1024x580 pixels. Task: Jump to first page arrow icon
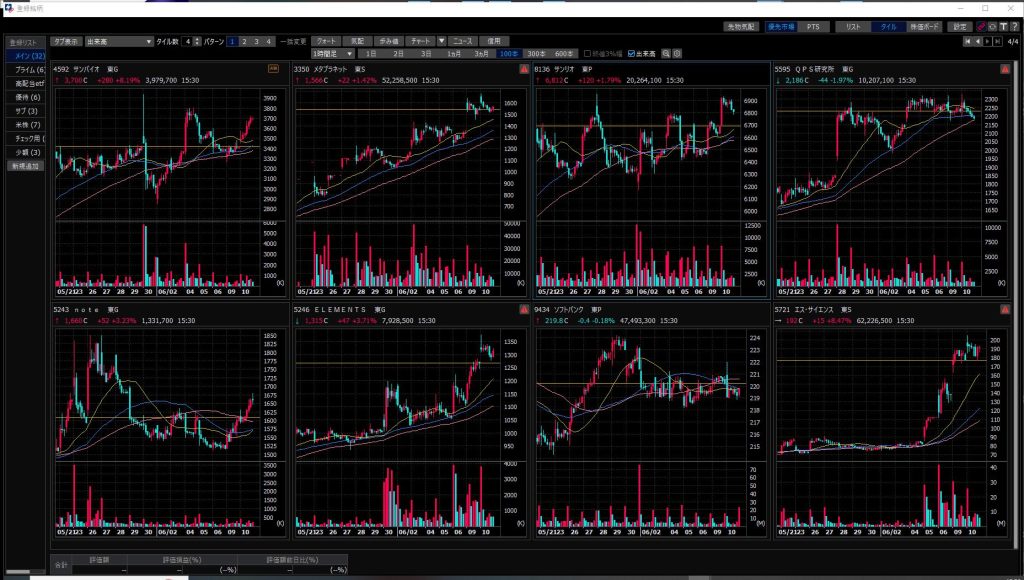tap(967, 41)
